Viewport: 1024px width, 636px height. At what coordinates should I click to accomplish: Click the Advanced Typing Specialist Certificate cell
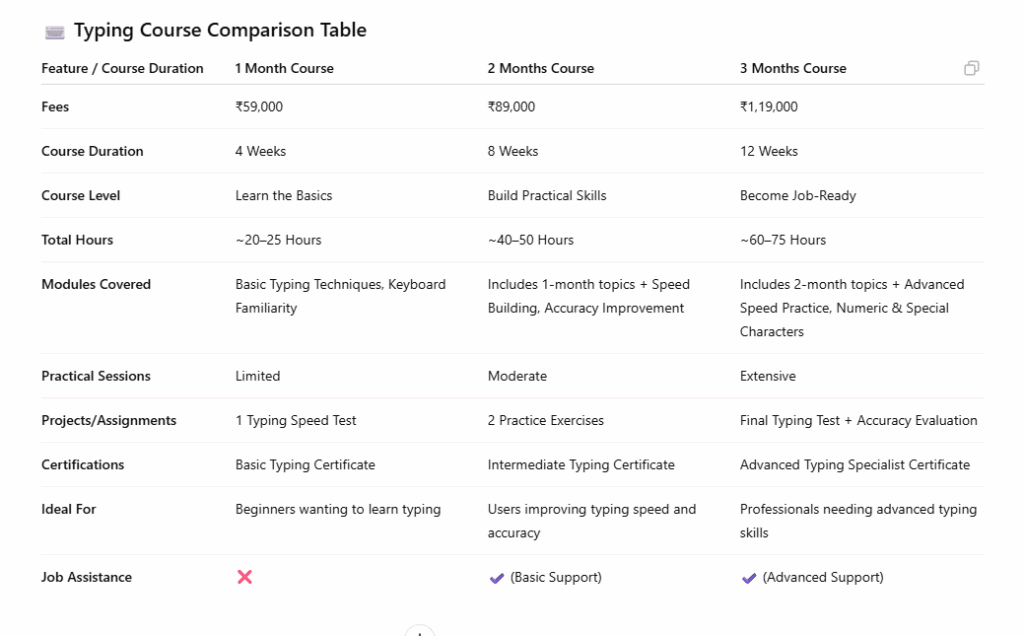(x=854, y=465)
